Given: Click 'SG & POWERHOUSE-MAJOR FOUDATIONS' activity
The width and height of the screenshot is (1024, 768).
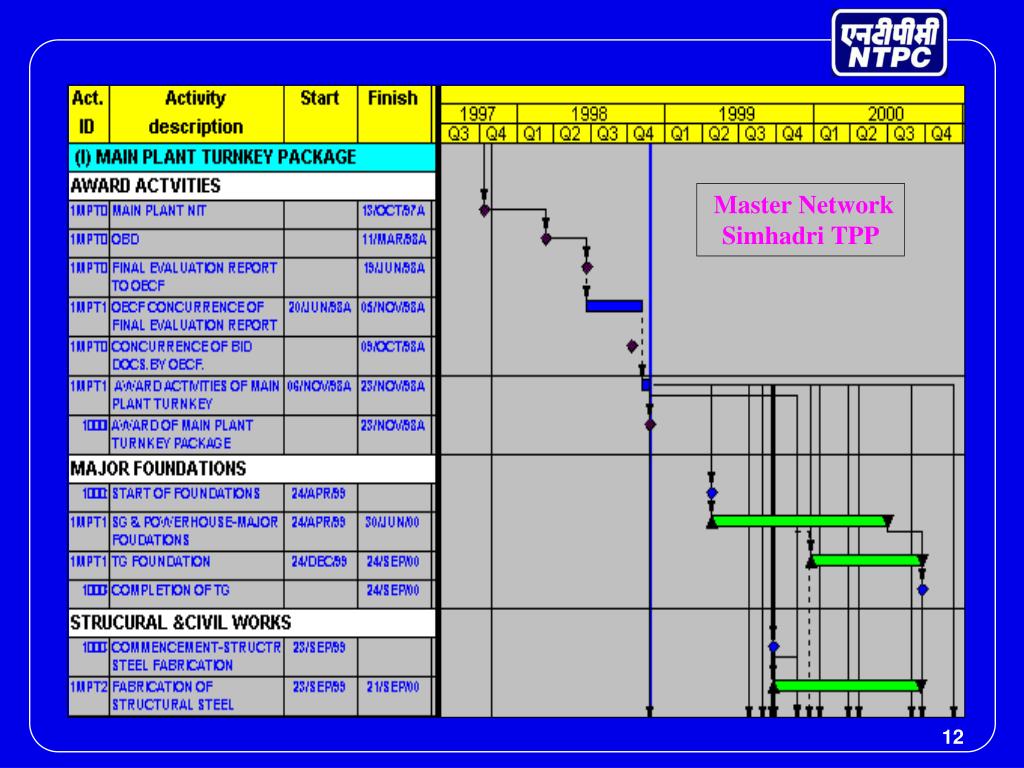Looking at the screenshot, I should pyautogui.click(x=195, y=531).
